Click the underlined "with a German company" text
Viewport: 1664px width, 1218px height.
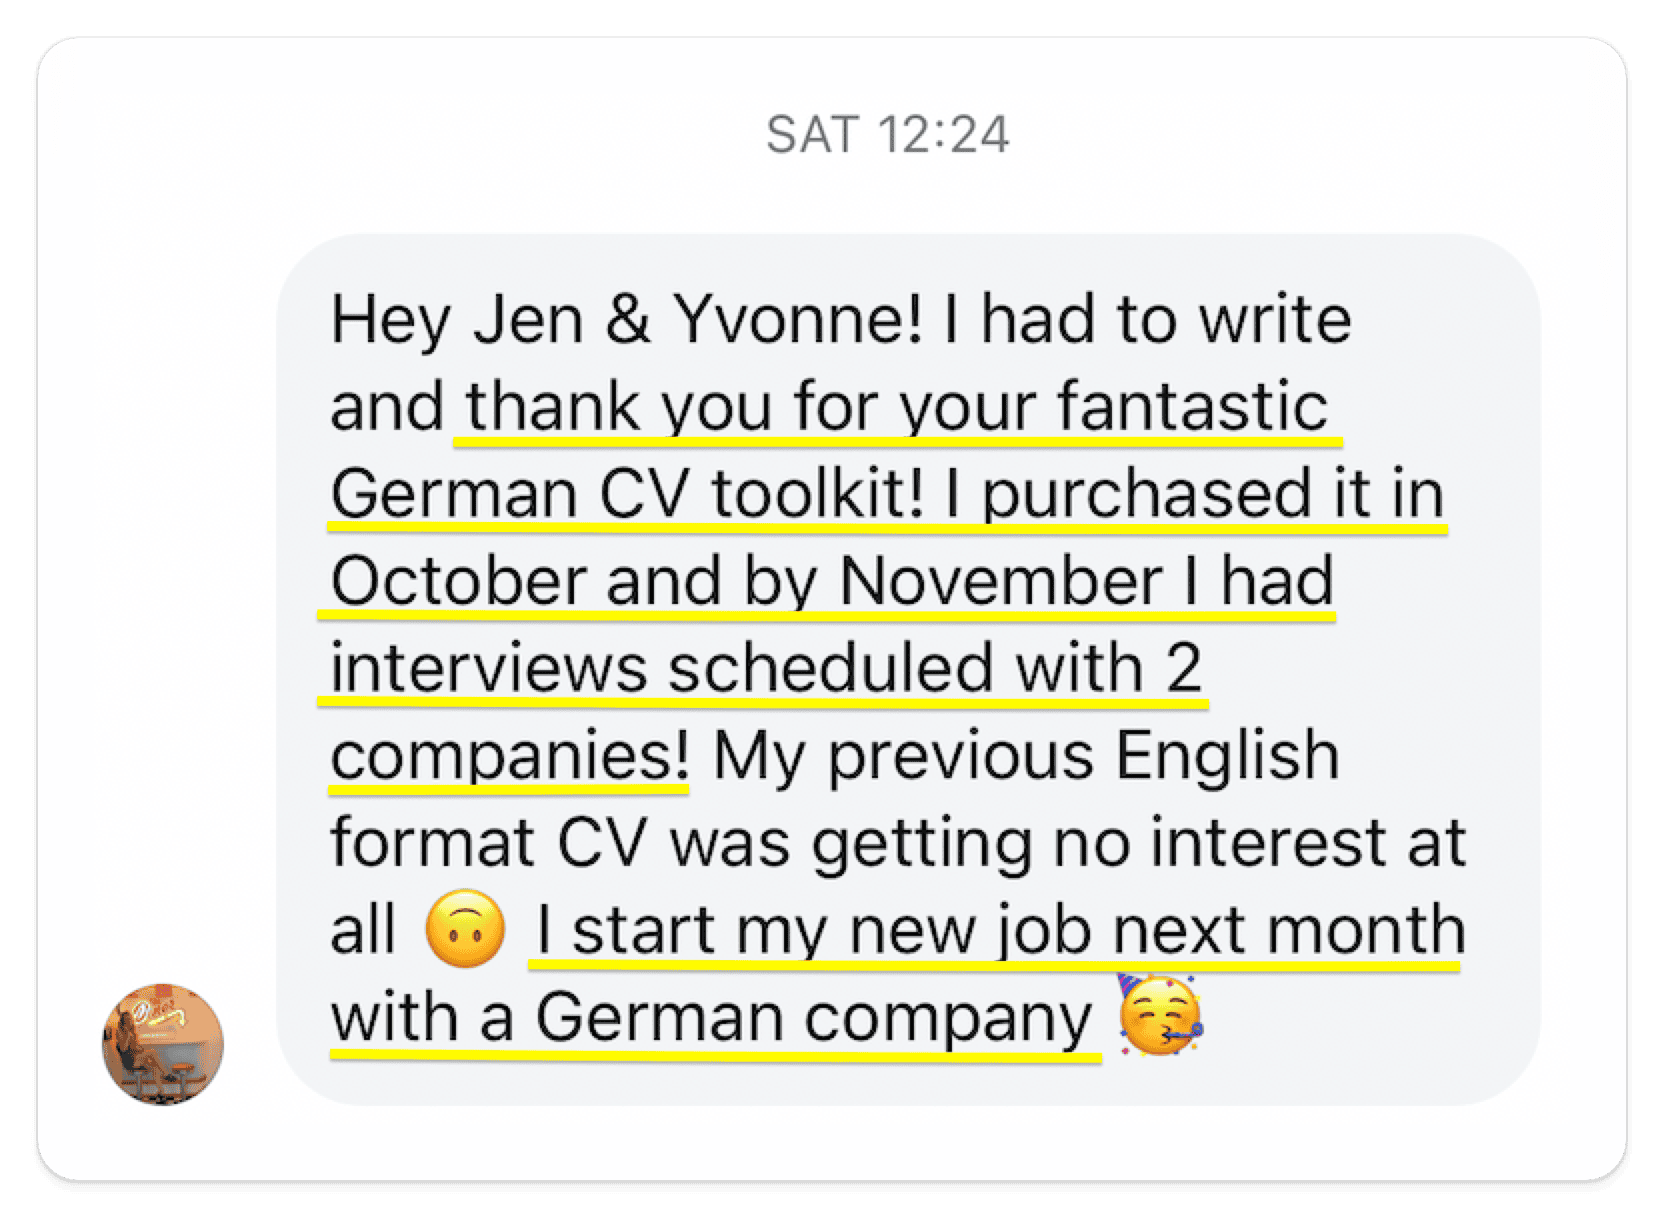(x=712, y=1018)
